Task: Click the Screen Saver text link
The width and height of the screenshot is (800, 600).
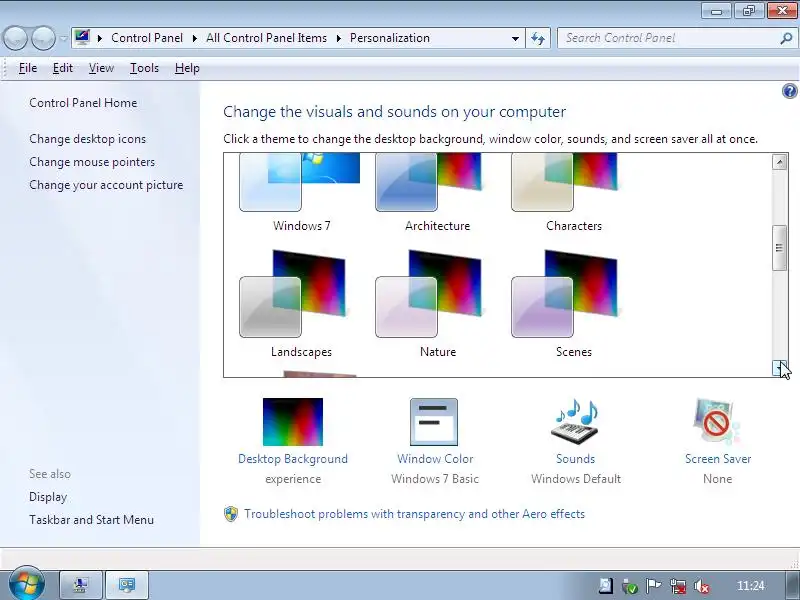Action: pos(718,459)
